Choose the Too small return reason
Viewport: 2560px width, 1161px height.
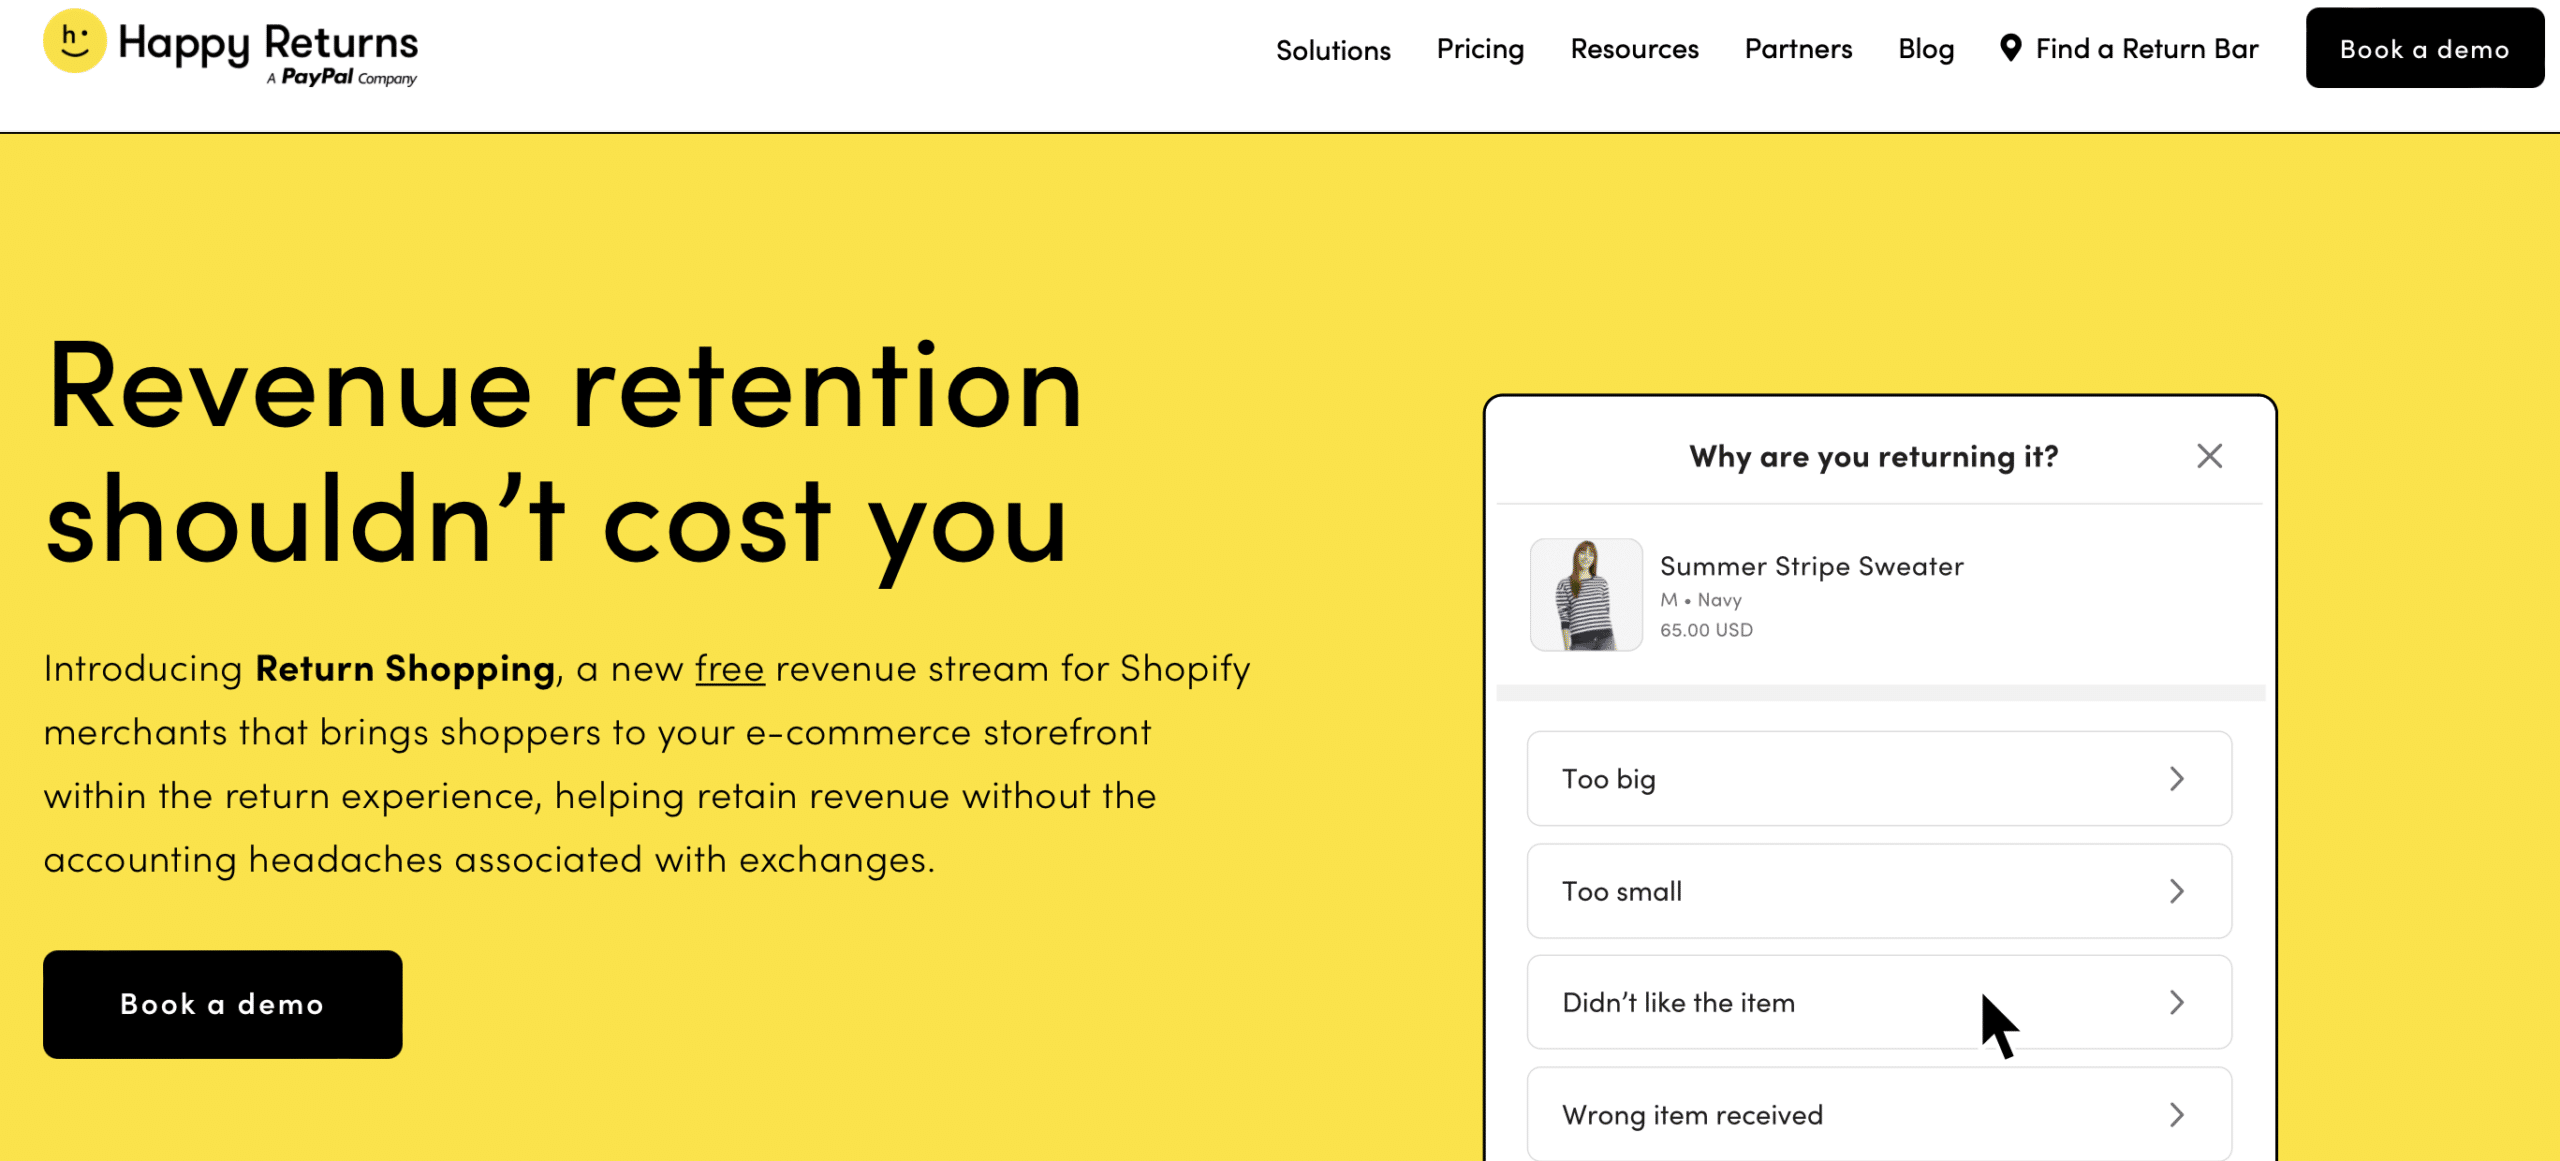click(1879, 891)
